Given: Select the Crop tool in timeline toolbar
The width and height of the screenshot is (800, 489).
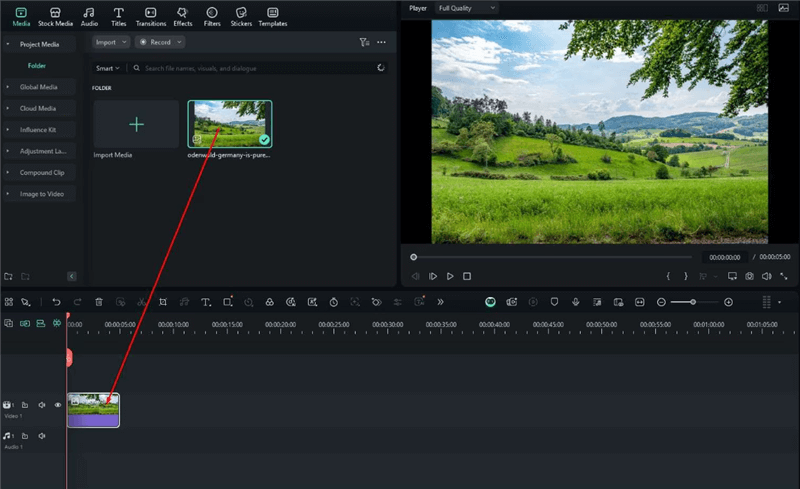Looking at the screenshot, I should click(163, 302).
